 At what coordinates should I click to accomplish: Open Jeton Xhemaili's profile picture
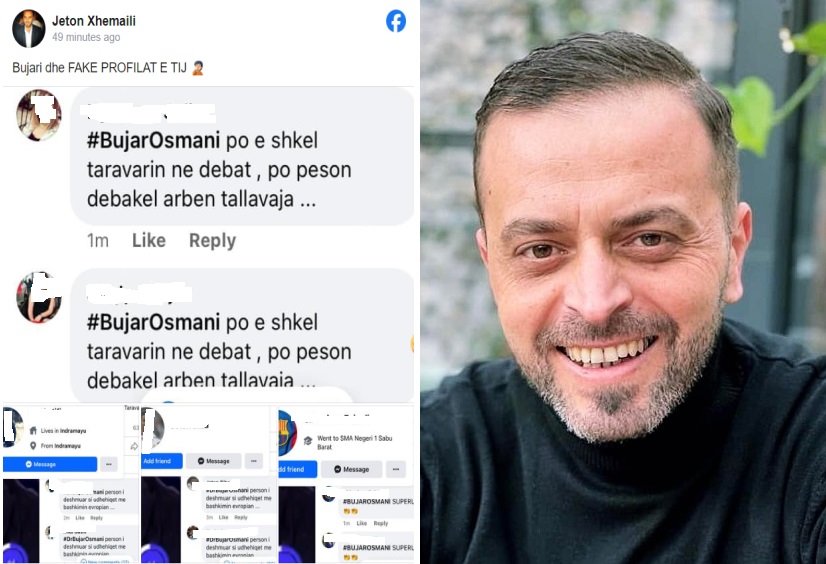[28, 28]
